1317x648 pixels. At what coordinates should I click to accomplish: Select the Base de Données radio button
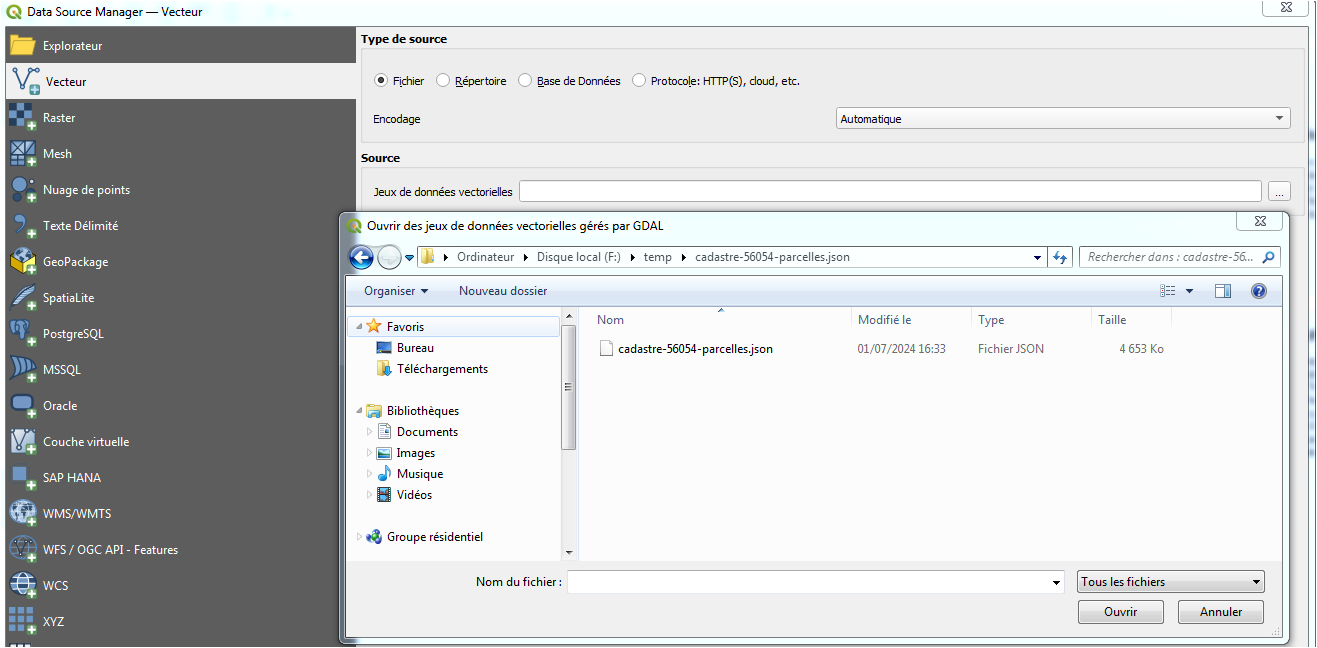525,81
